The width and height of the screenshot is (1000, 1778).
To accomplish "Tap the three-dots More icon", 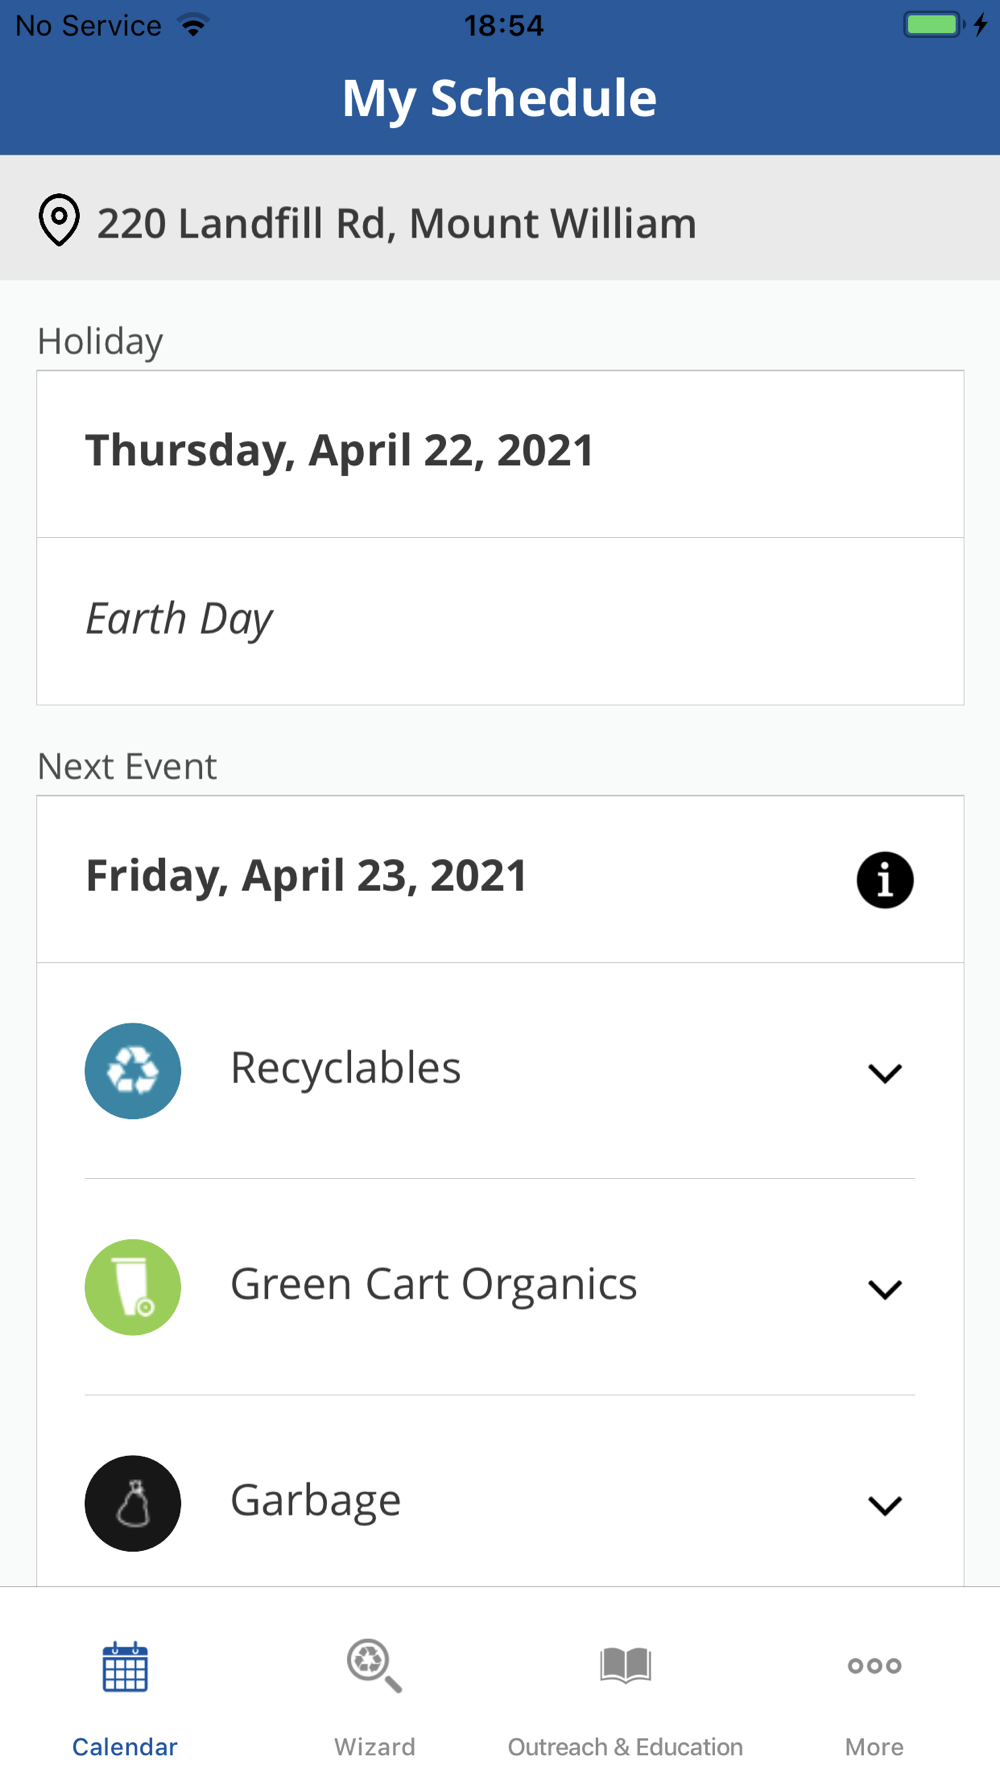I will pos(874,1665).
